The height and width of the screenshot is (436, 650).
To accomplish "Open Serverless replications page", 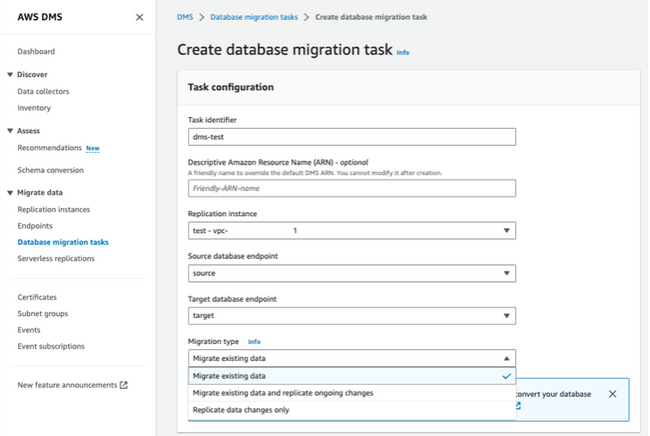I will [56, 258].
